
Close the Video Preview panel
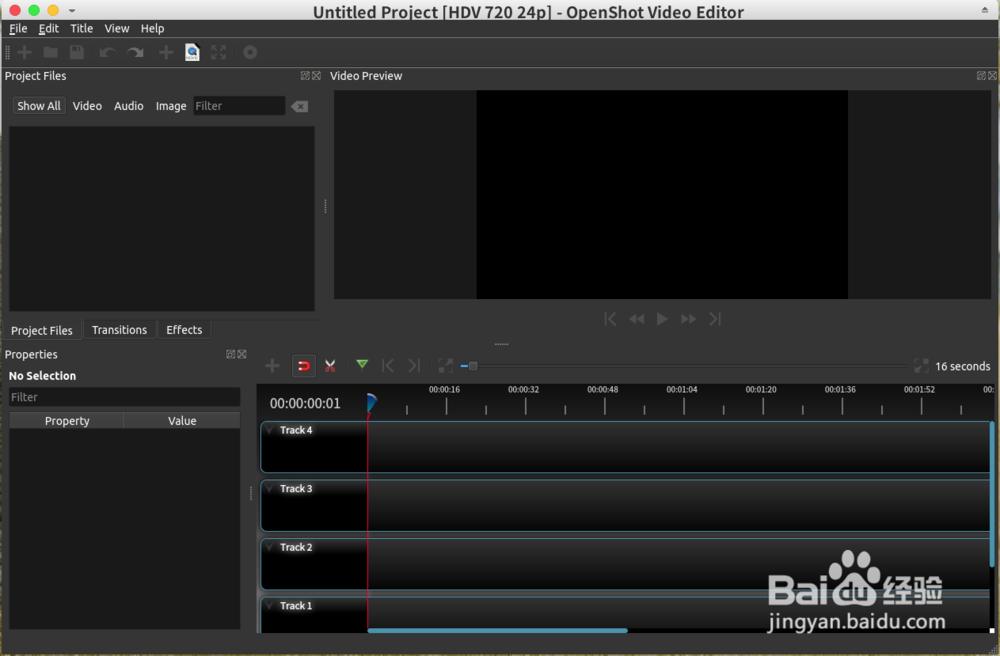click(x=992, y=76)
